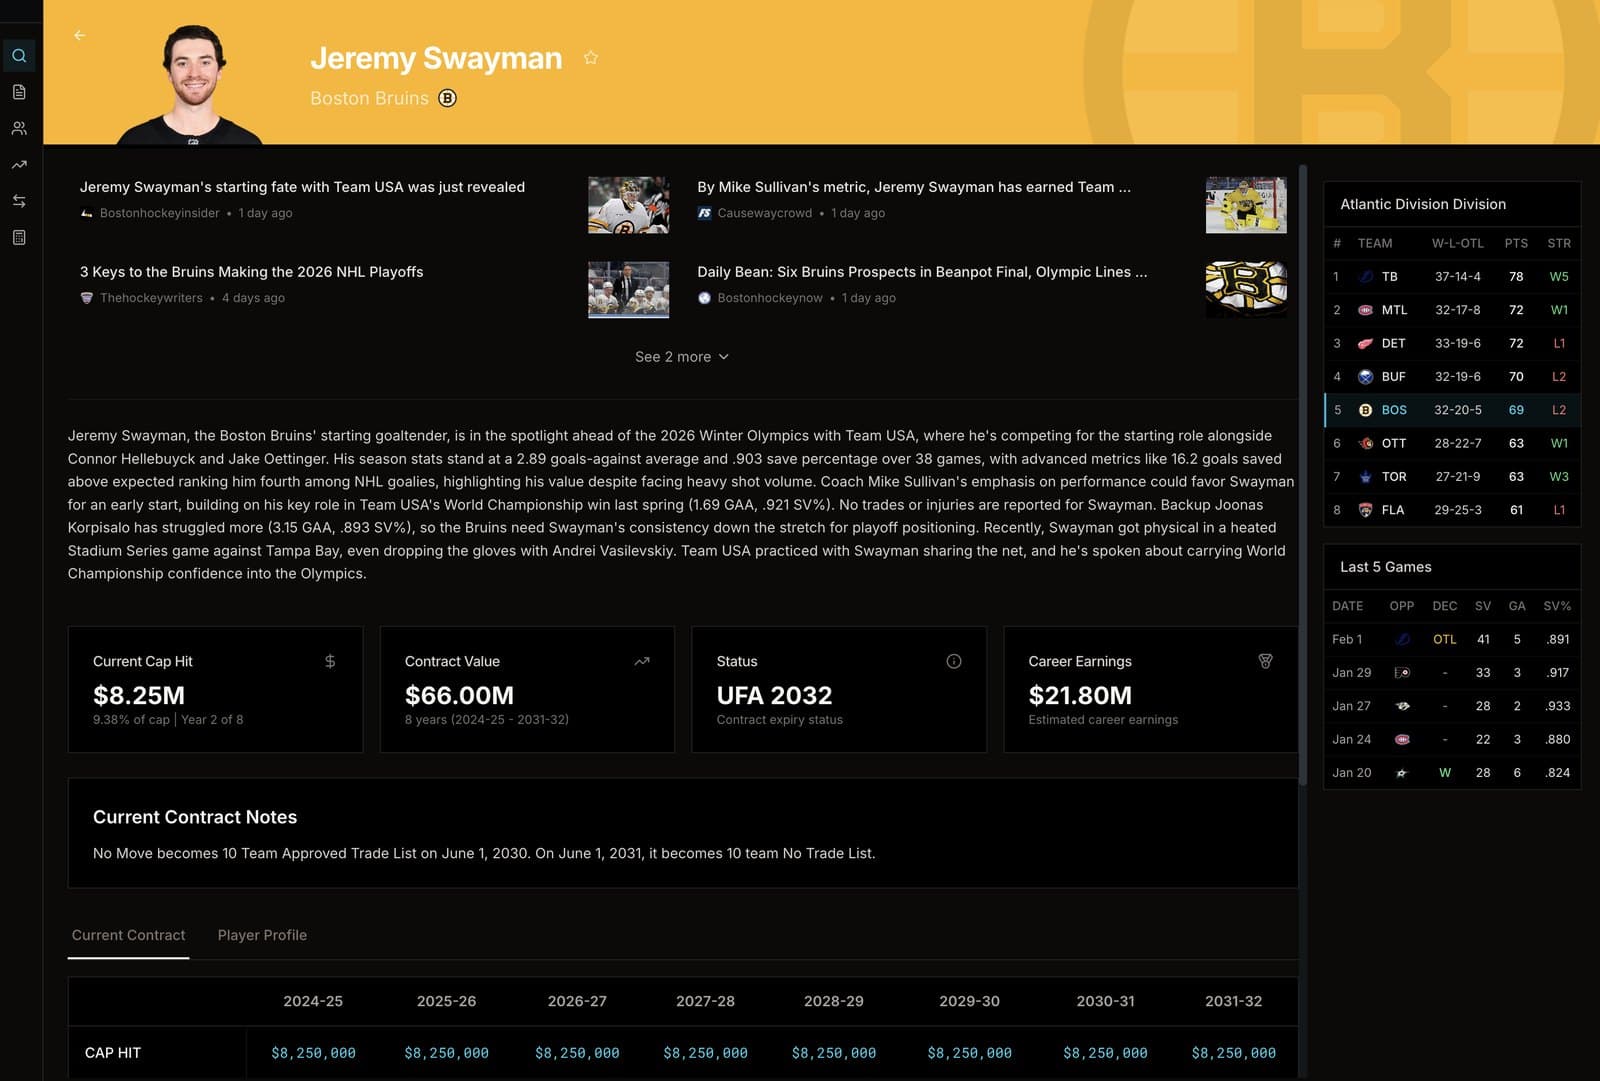1600x1081 pixels.
Task: Click the Atlantic Division Division heading
Action: tap(1423, 204)
